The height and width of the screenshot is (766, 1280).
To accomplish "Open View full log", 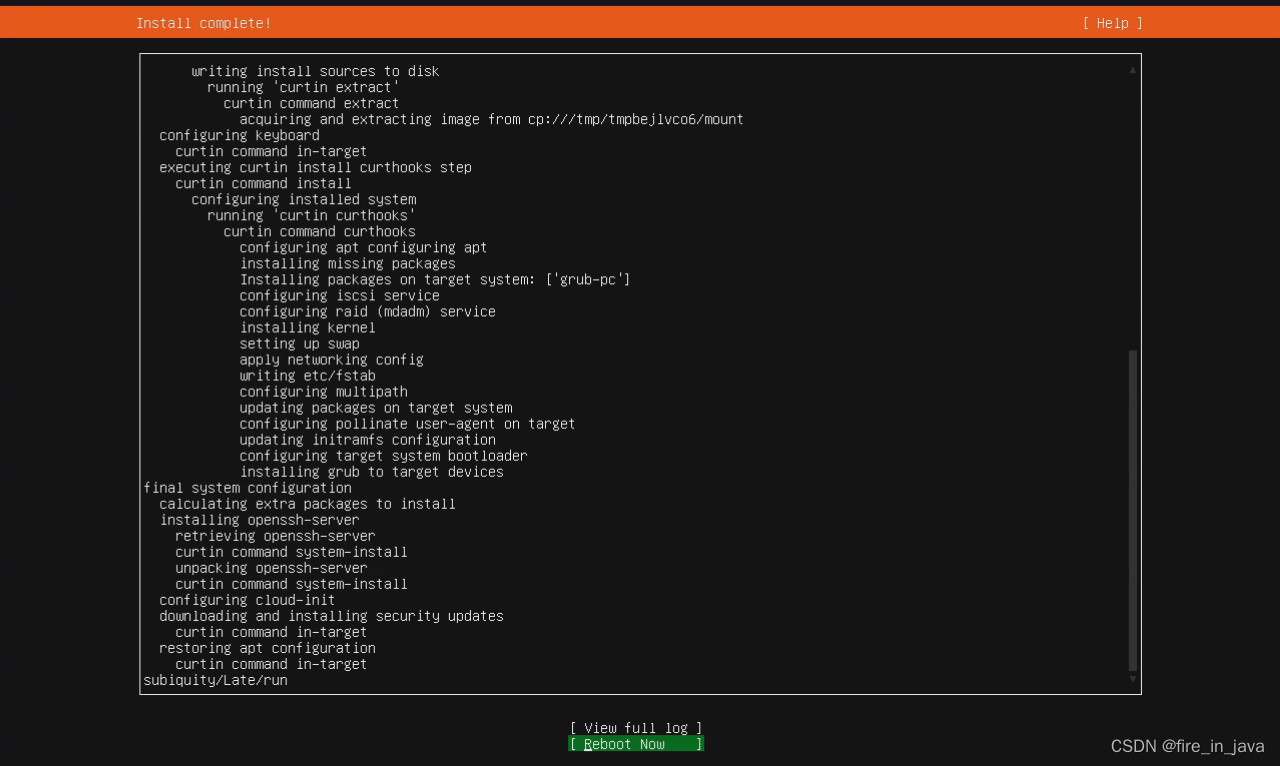I will pyautogui.click(x=636, y=728).
